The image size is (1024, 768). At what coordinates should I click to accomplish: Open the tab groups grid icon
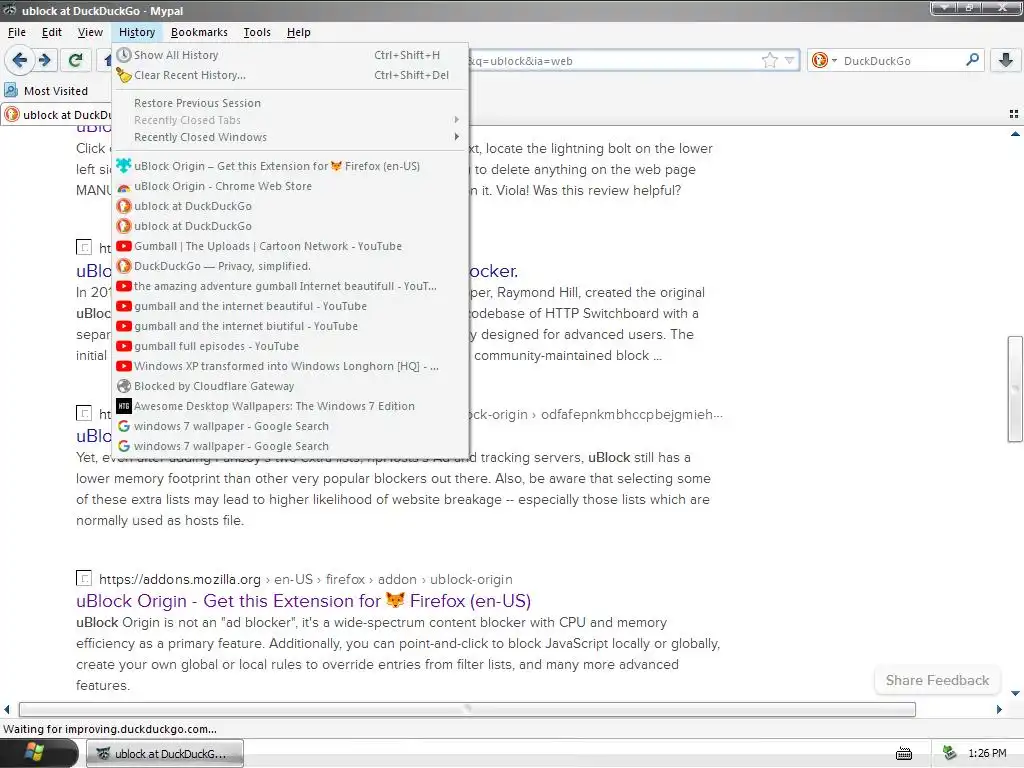tap(1014, 114)
